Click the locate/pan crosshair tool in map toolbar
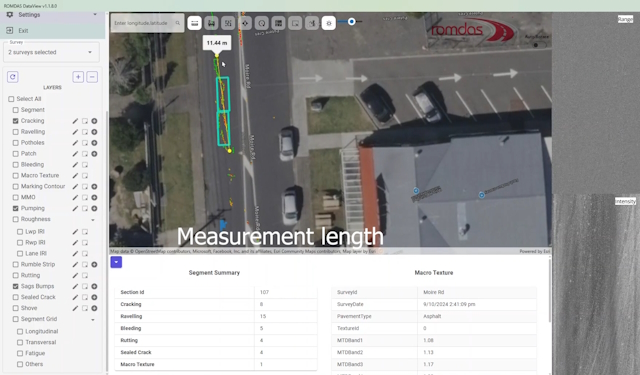 [245, 23]
